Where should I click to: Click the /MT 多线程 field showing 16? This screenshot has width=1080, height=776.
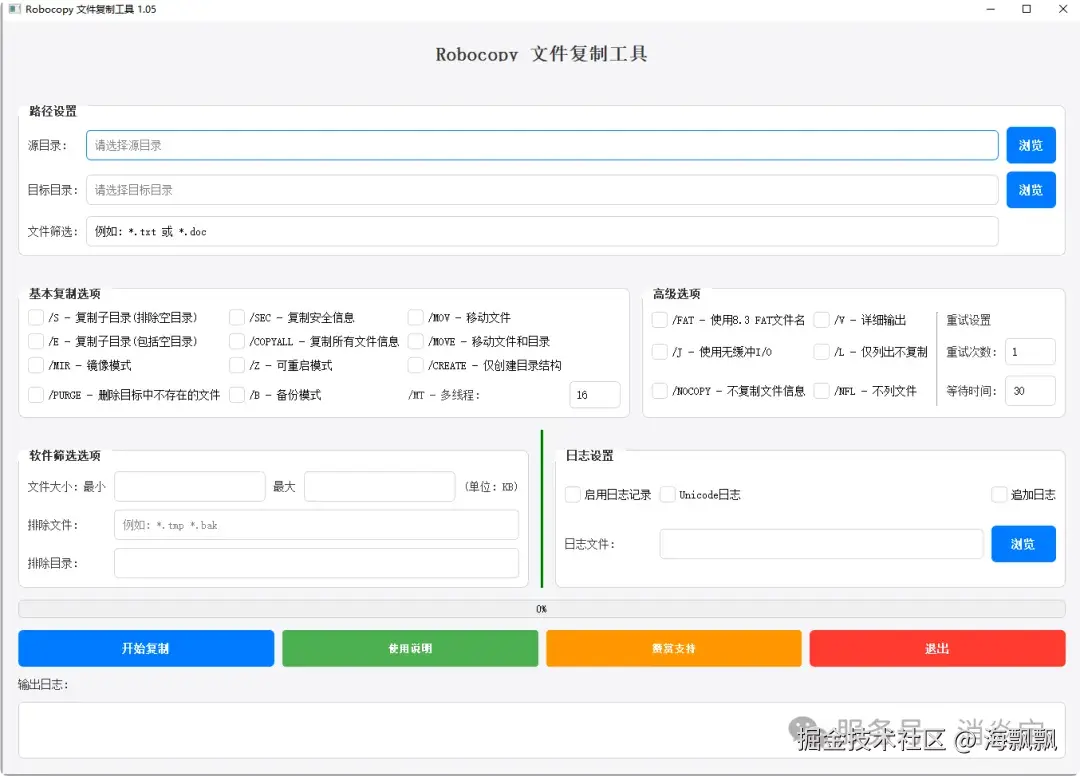point(594,394)
